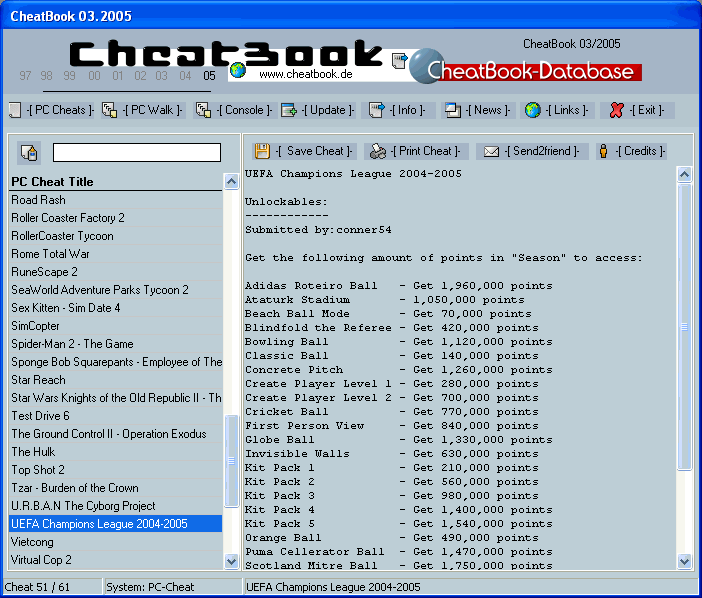Screen dimensions: 702x598
Task: Click the cheat list scrollbar thumb
Action: (x=231, y=461)
